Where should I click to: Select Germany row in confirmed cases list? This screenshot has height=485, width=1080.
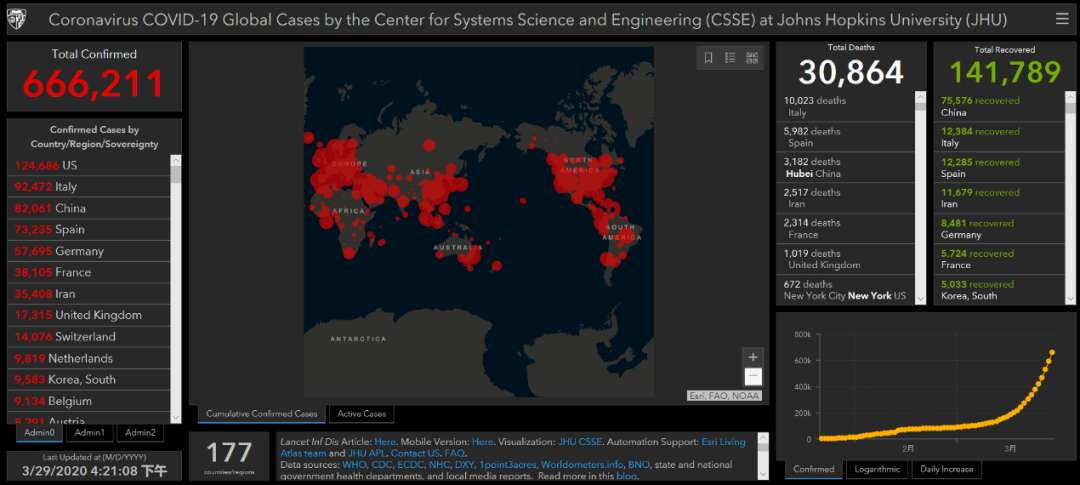[x=88, y=251]
